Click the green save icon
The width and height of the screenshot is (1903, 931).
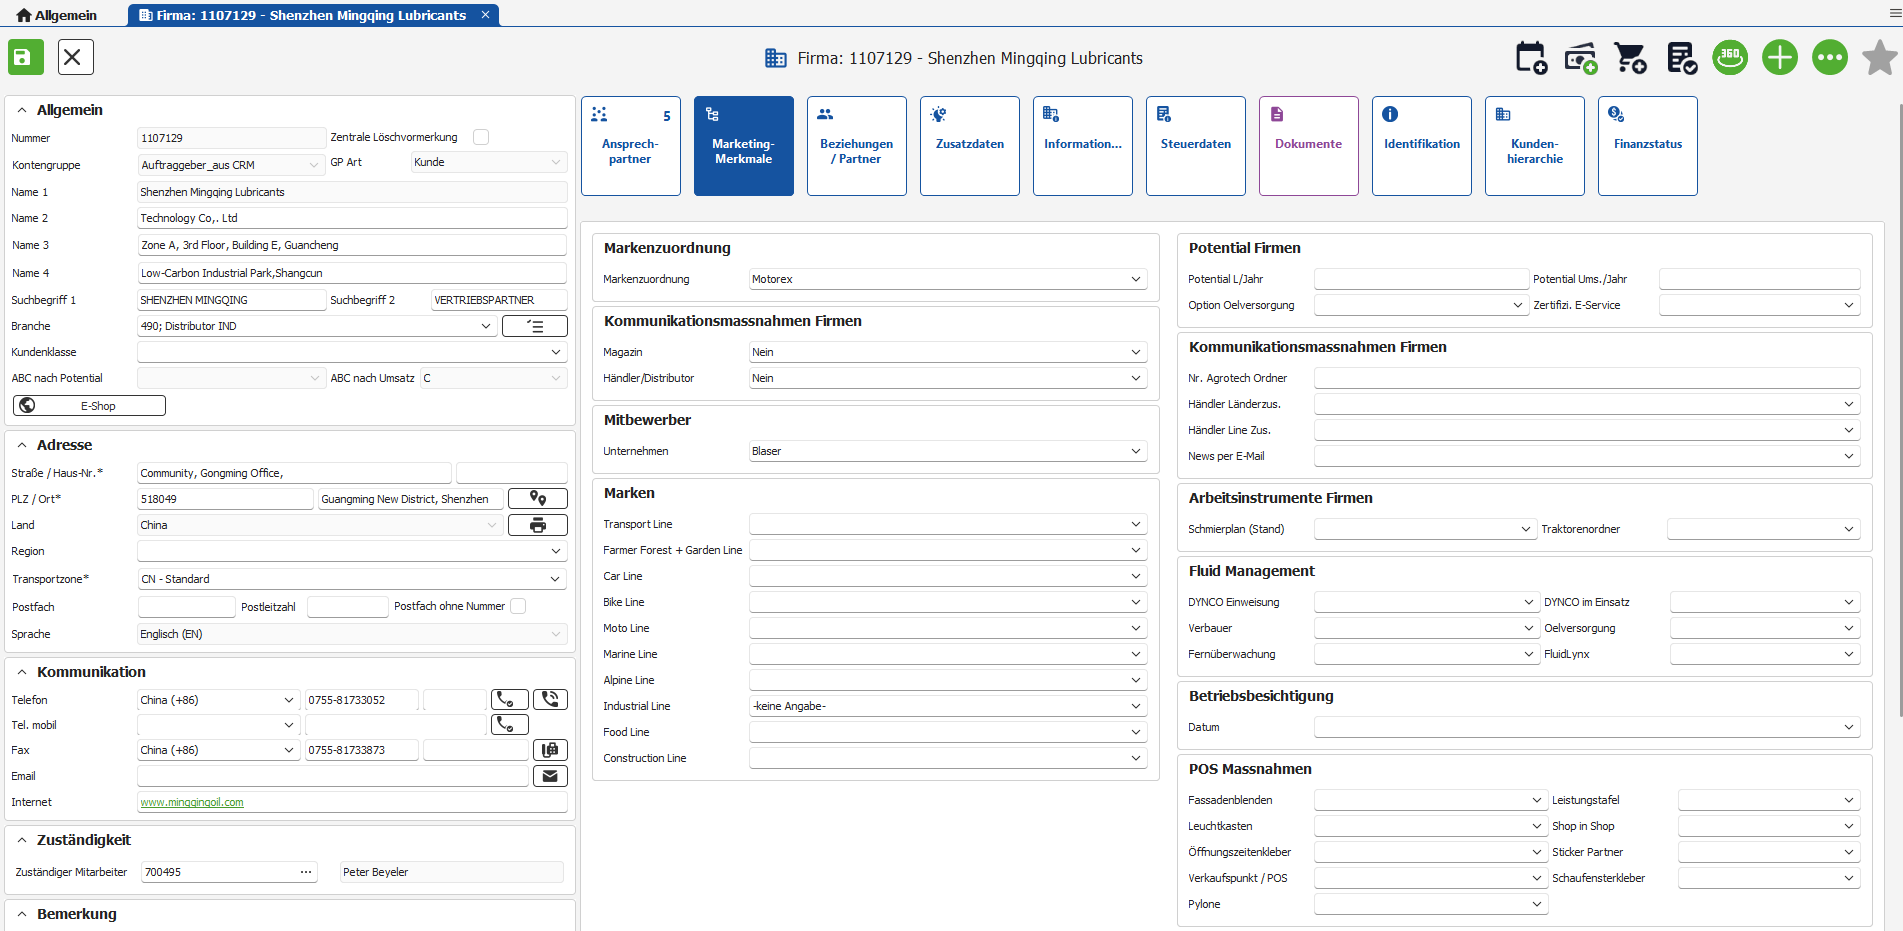coord(26,57)
